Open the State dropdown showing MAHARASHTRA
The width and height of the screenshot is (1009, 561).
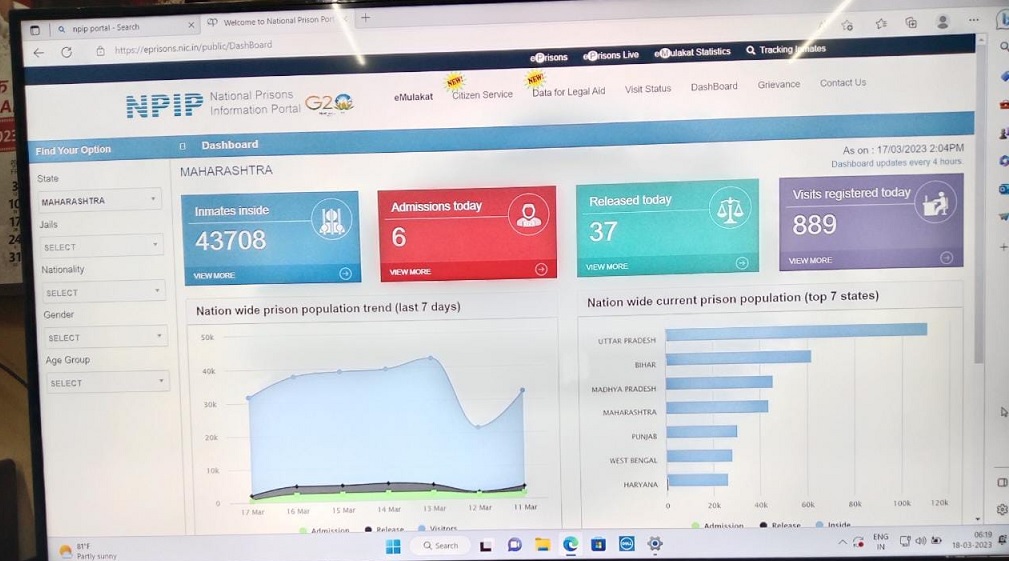pos(98,201)
